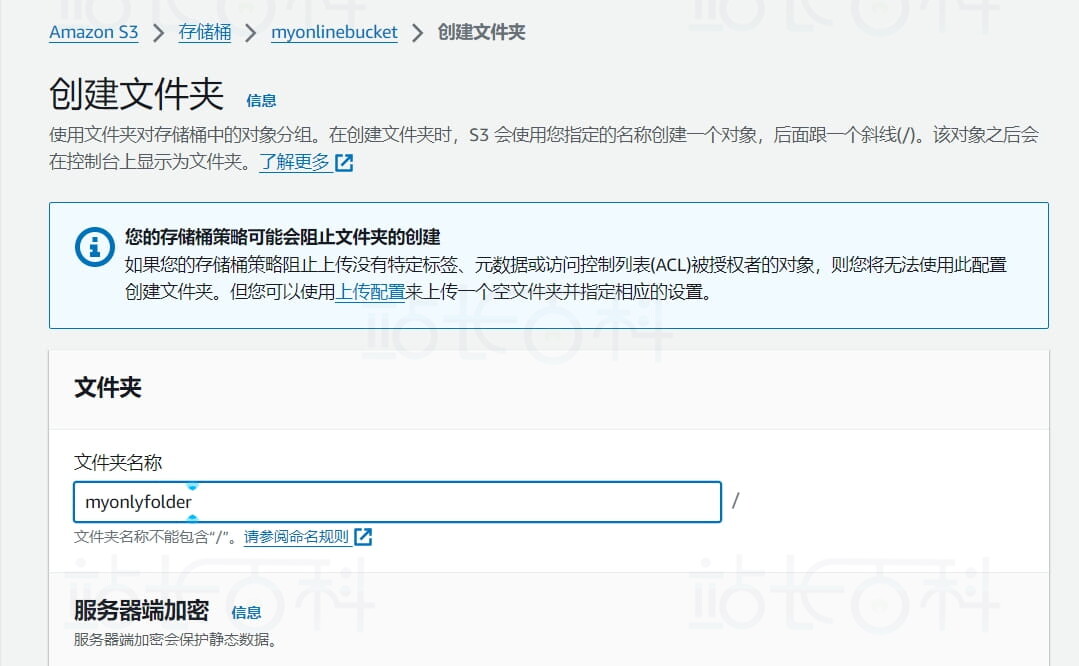The image size is (1079, 666).
Task: Go to the 存储桶 breadcrumb link
Action: (204, 32)
